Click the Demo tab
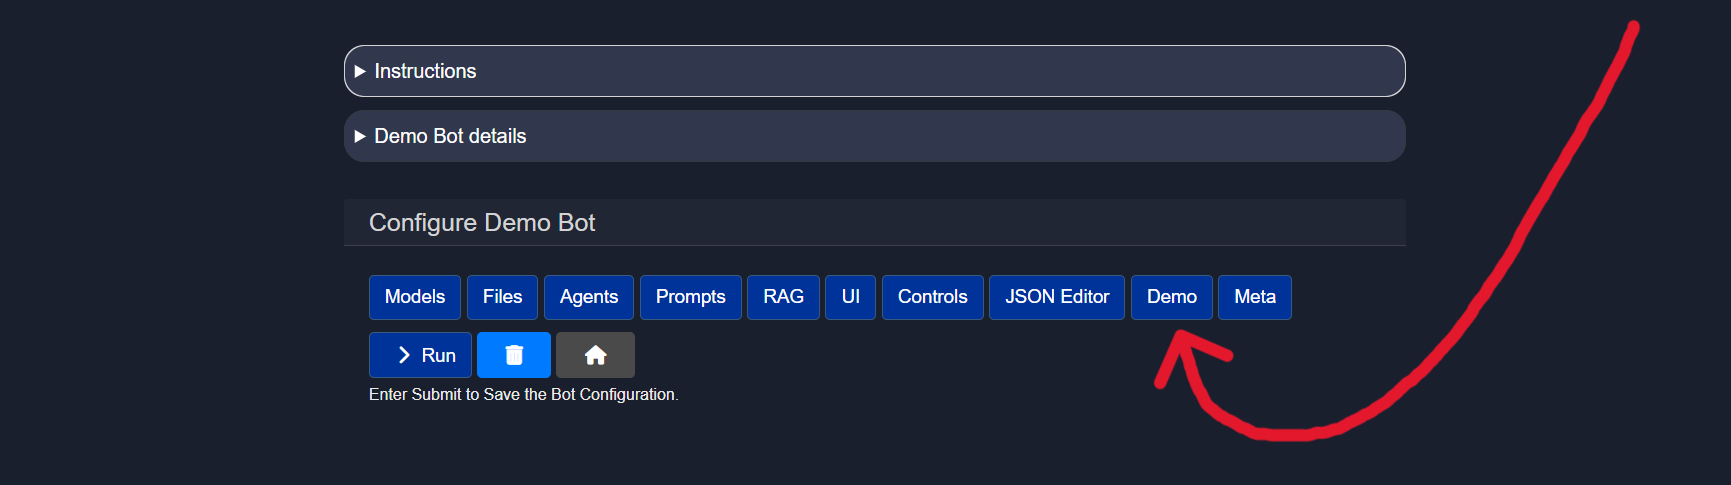Viewport: 1731px width, 485px height. (x=1171, y=297)
